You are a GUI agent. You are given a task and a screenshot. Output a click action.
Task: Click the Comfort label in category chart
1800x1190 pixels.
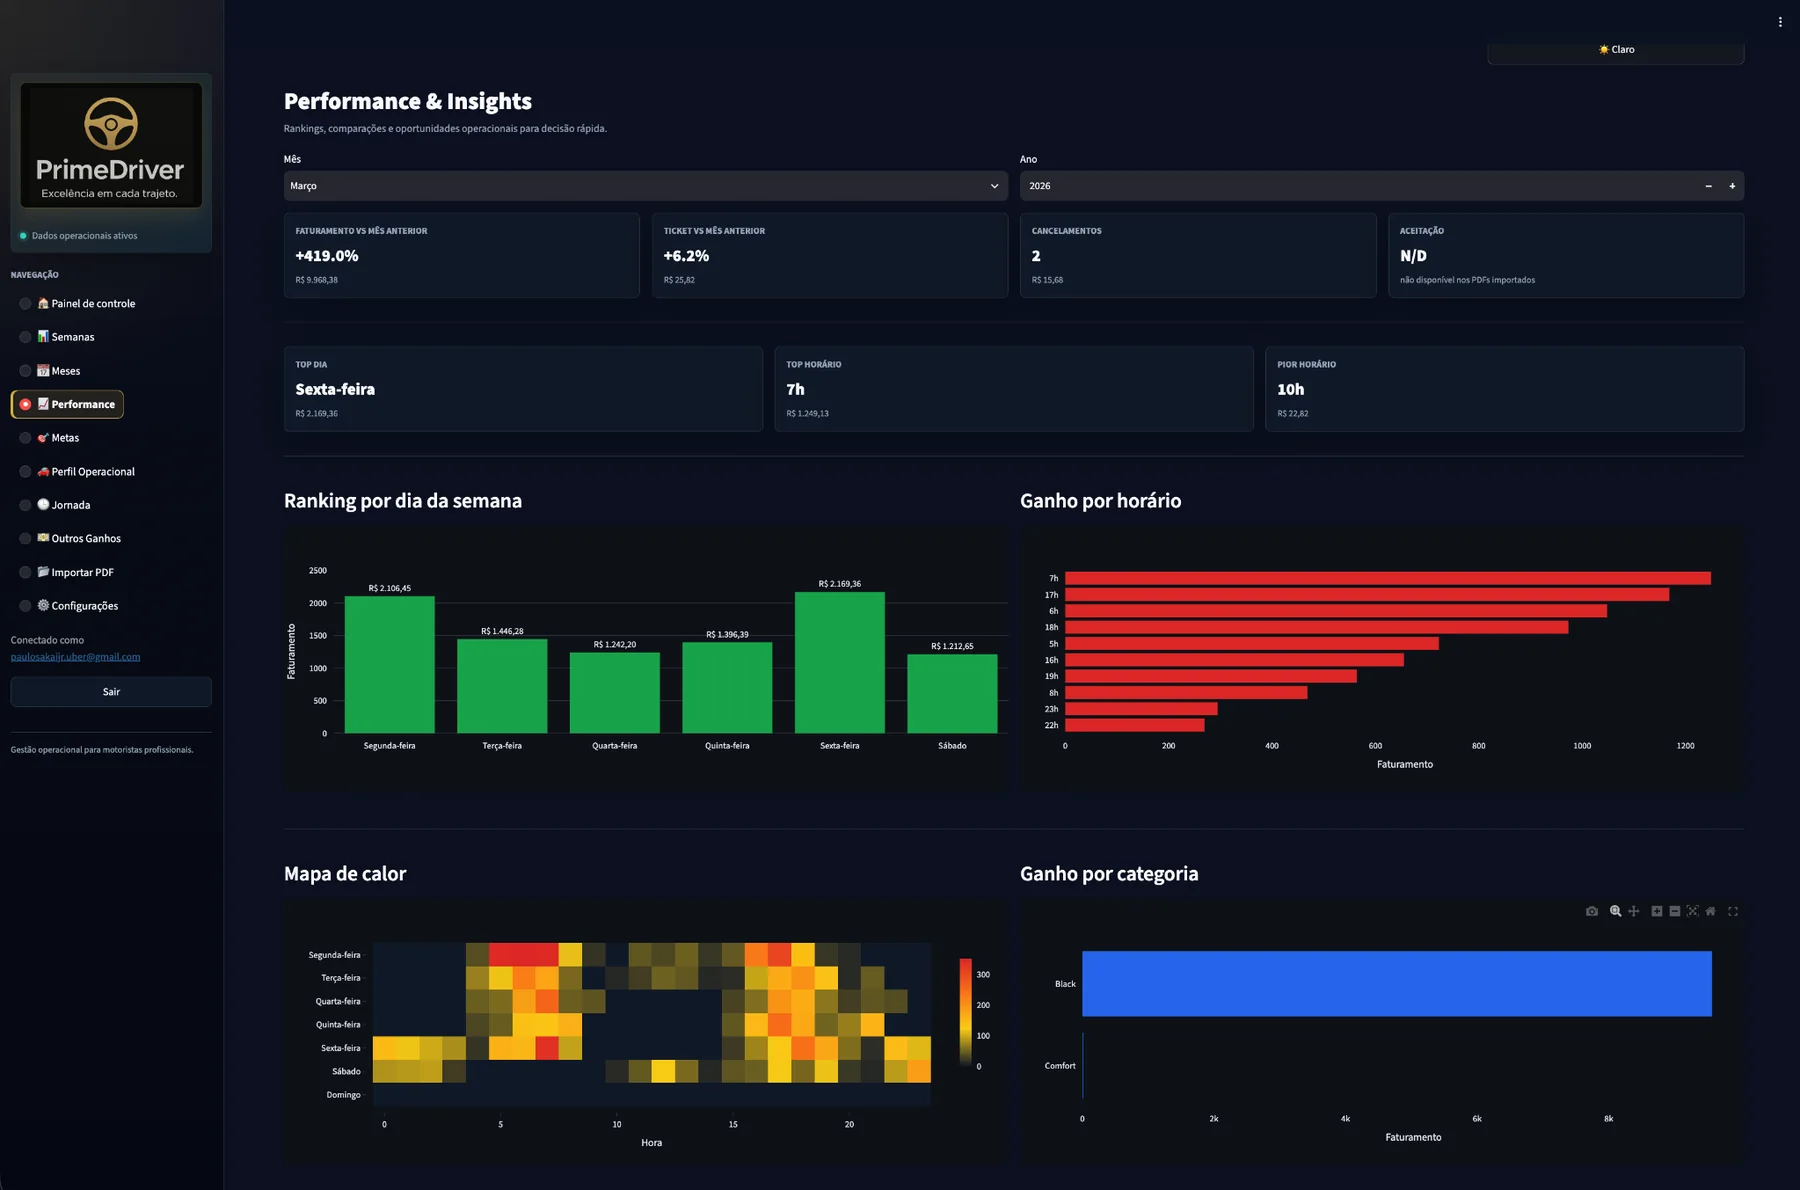click(1060, 1066)
